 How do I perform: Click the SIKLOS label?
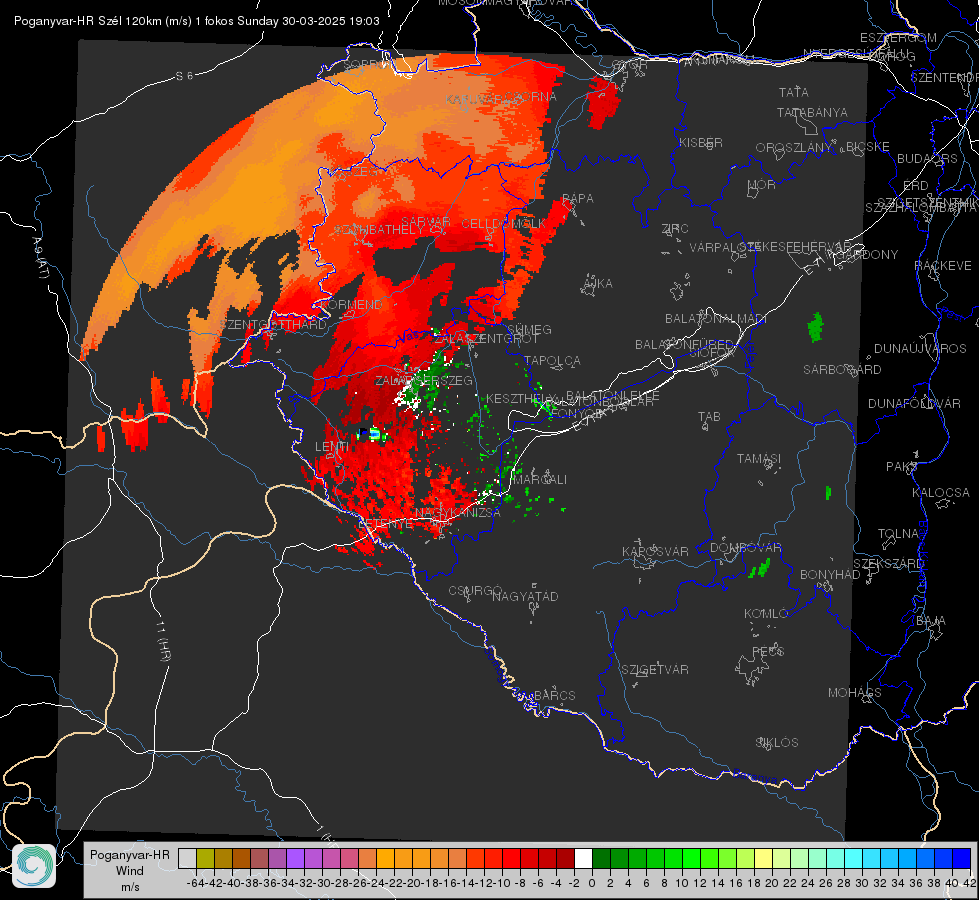click(x=777, y=743)
